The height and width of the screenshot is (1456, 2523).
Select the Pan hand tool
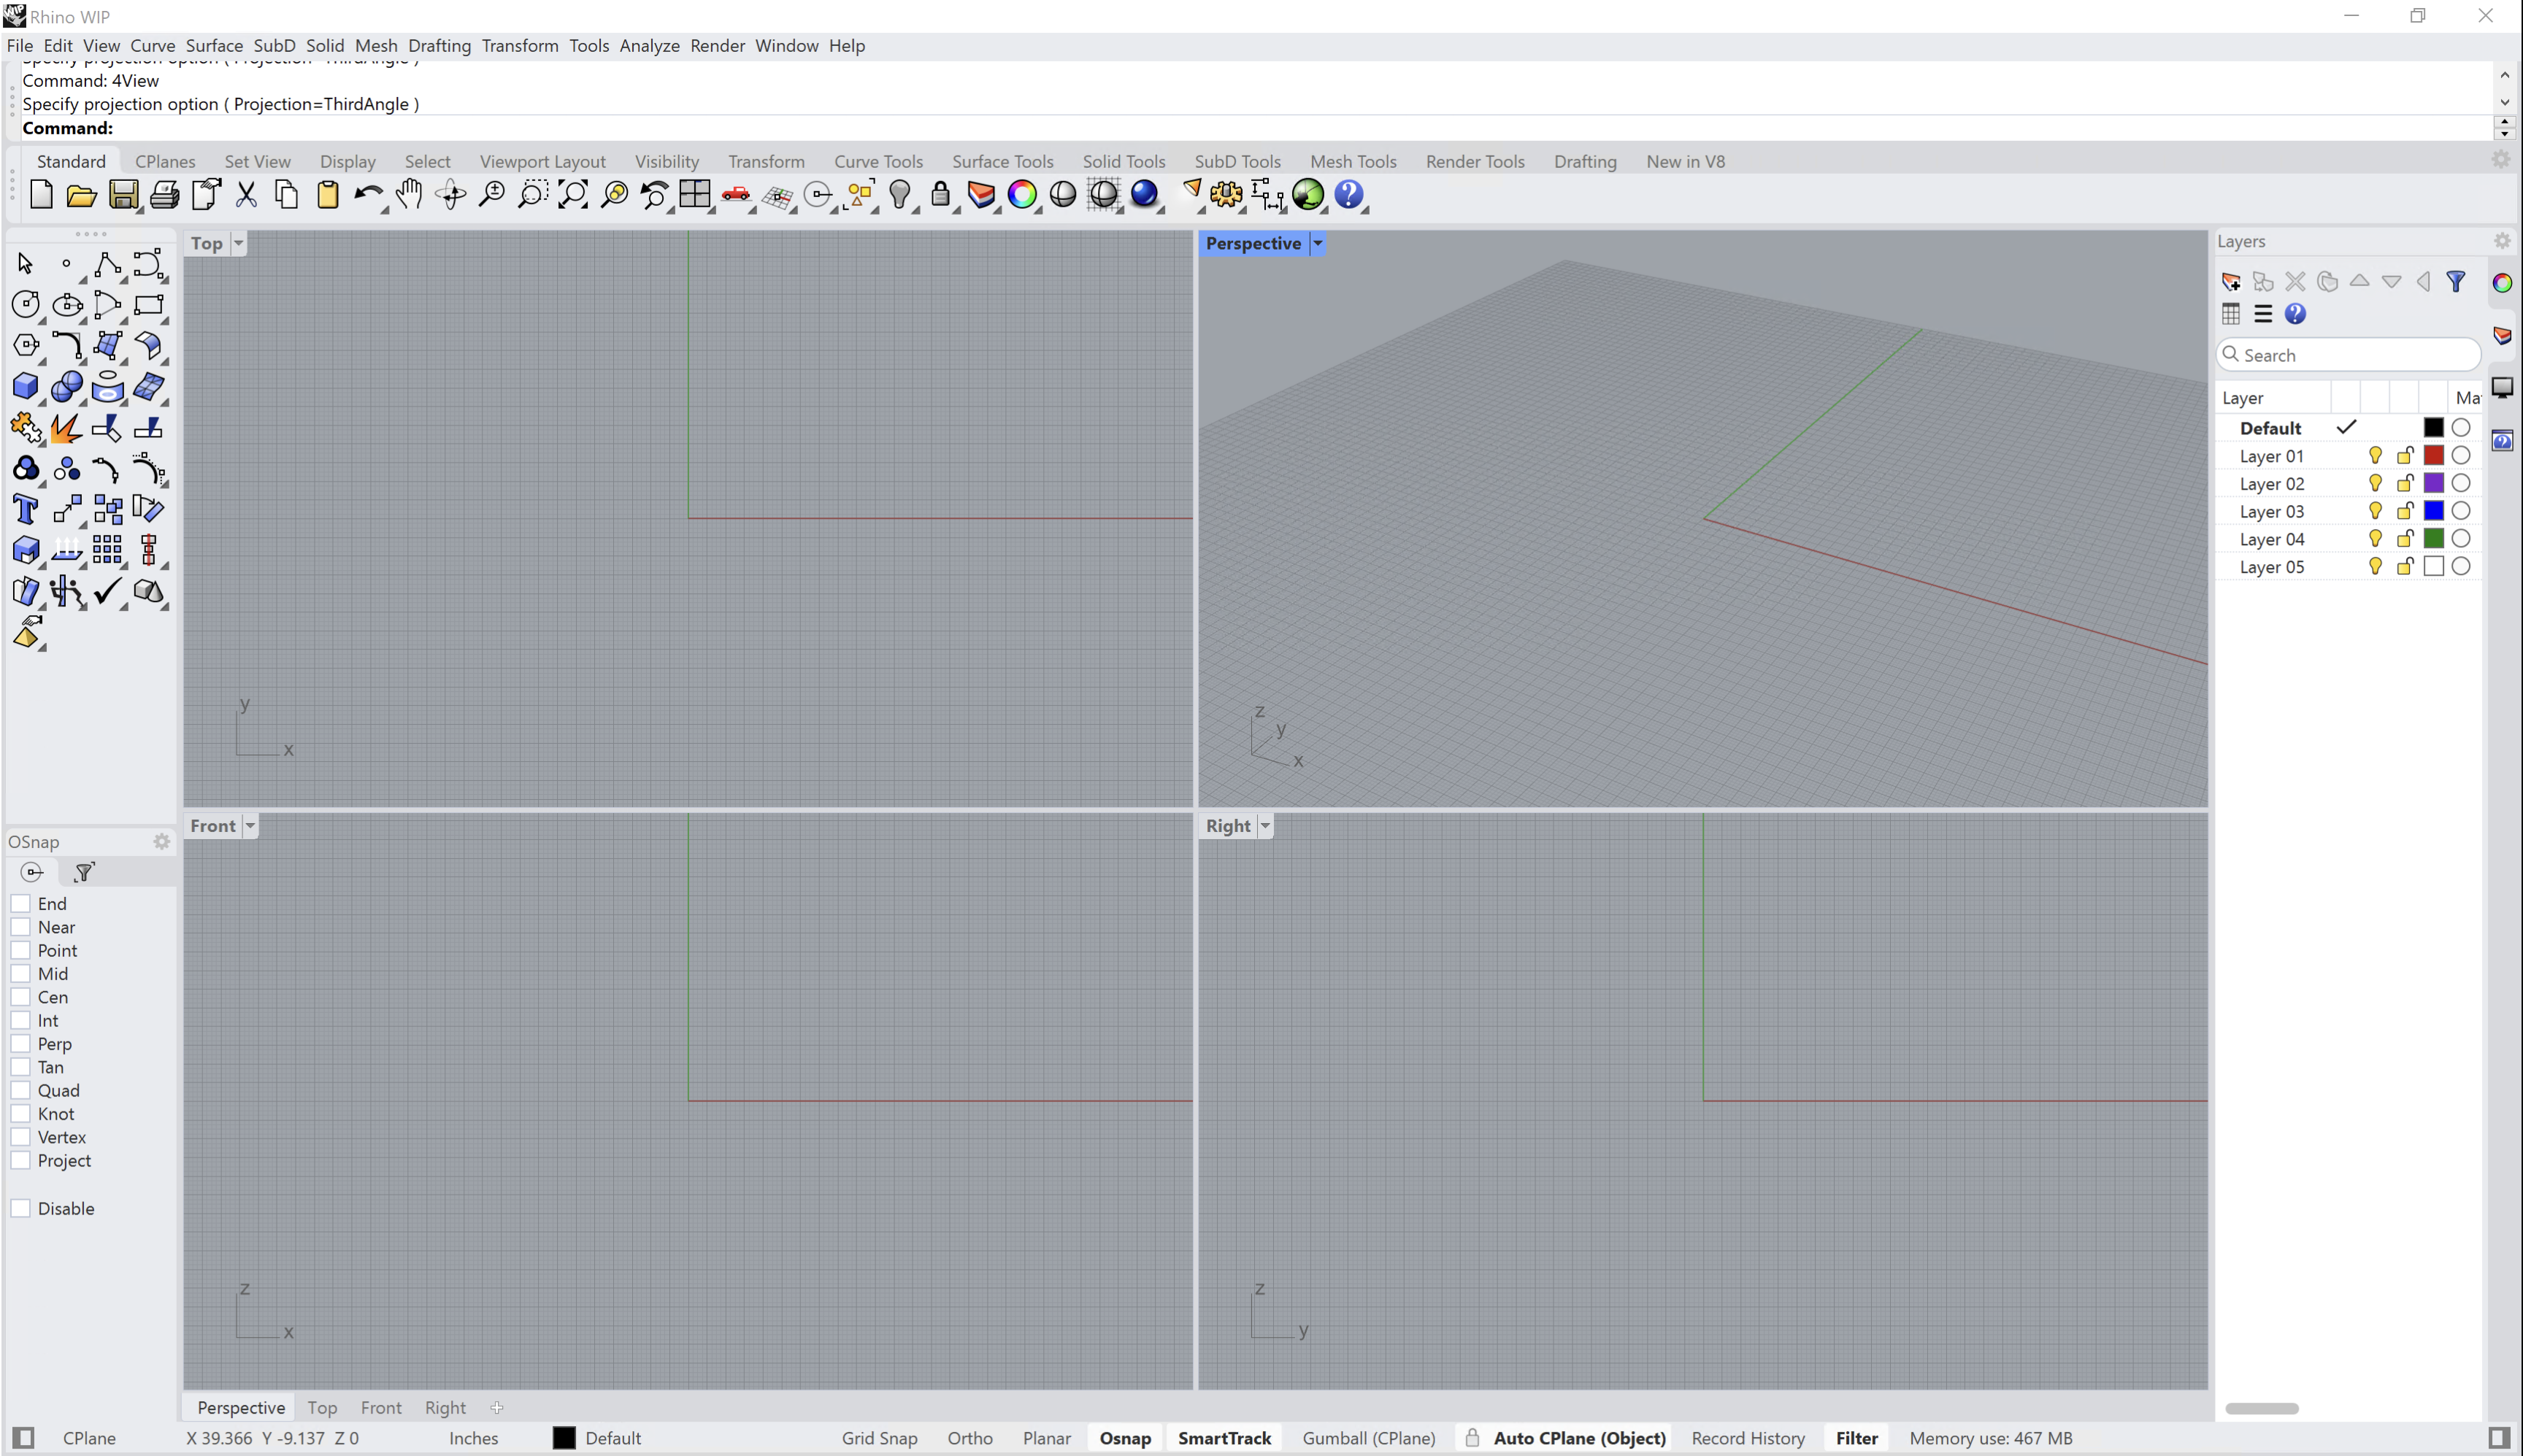tap(408, 195)
